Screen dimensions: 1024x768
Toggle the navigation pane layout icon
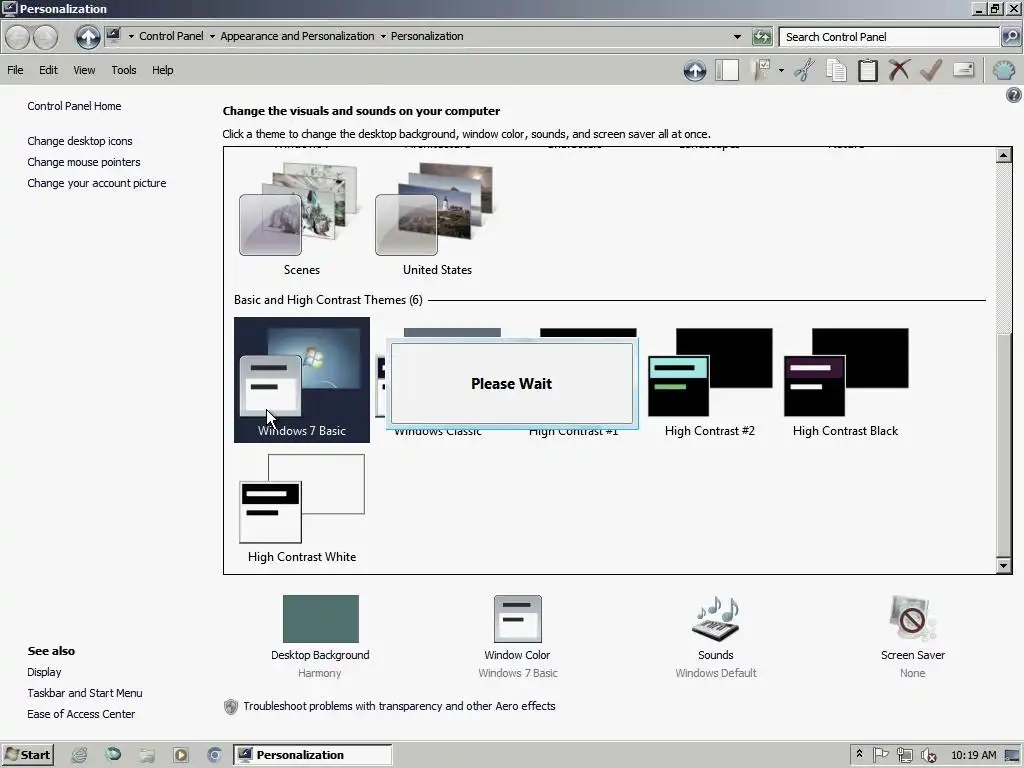coord(727,70)
